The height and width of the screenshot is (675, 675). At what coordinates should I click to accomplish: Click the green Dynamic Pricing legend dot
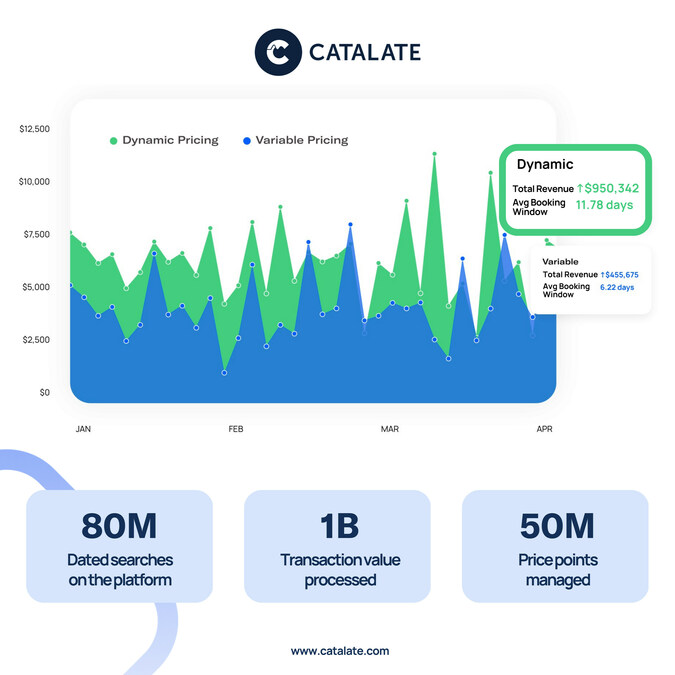(114, 141)
